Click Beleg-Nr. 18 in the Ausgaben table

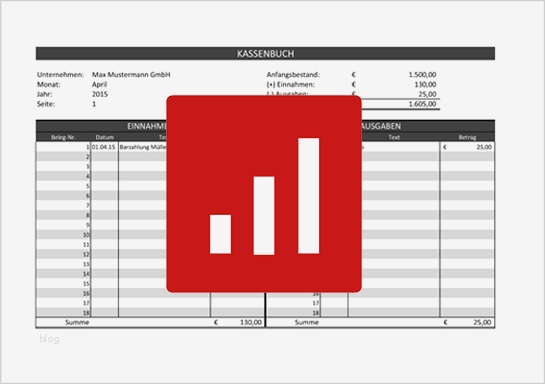pos(316,312)
